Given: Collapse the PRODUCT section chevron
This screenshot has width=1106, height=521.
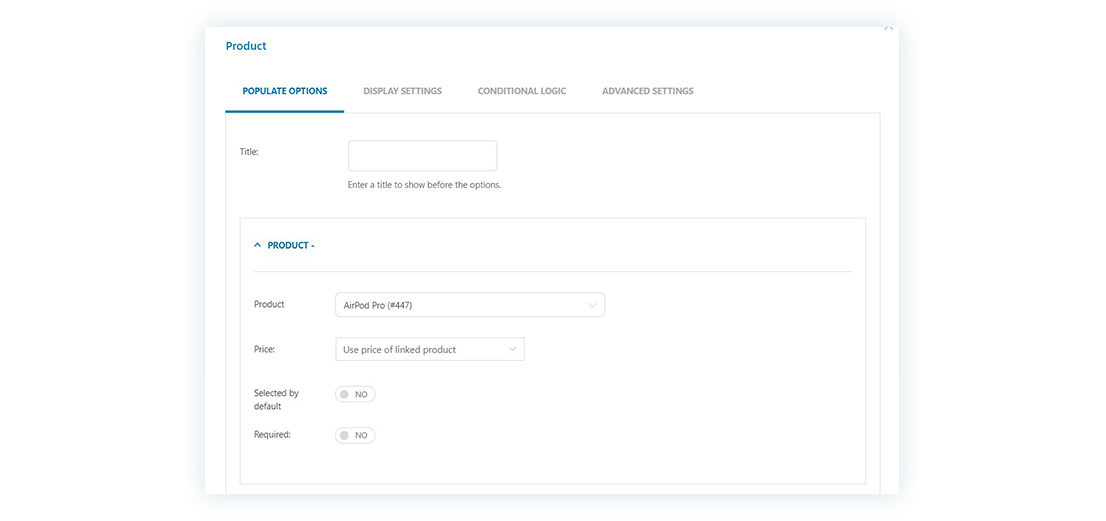Looking at the screenshot, I should point(257,245).
